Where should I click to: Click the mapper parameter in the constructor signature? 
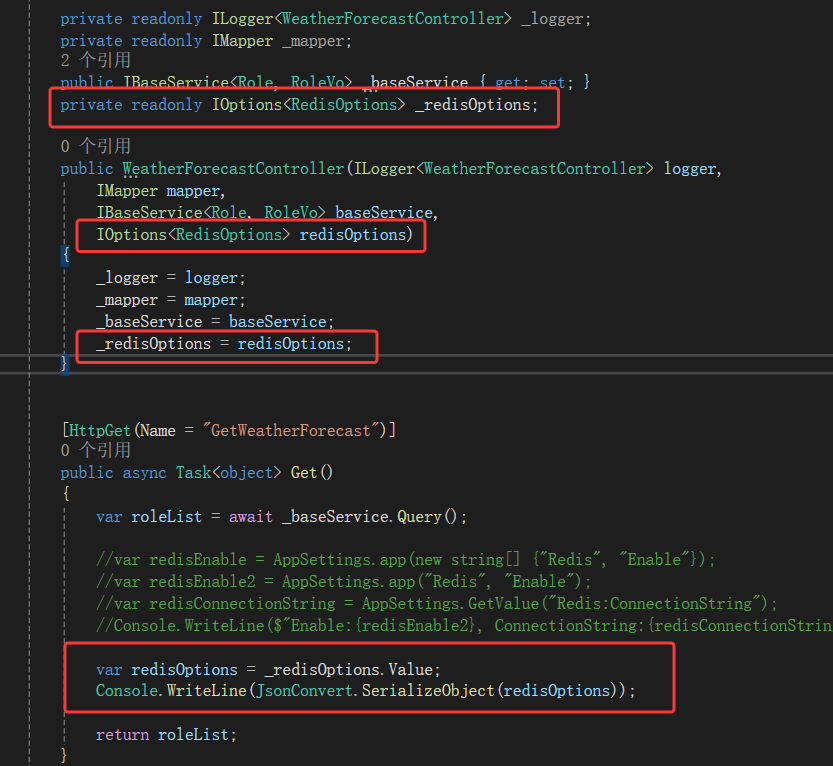coord(193,191)
